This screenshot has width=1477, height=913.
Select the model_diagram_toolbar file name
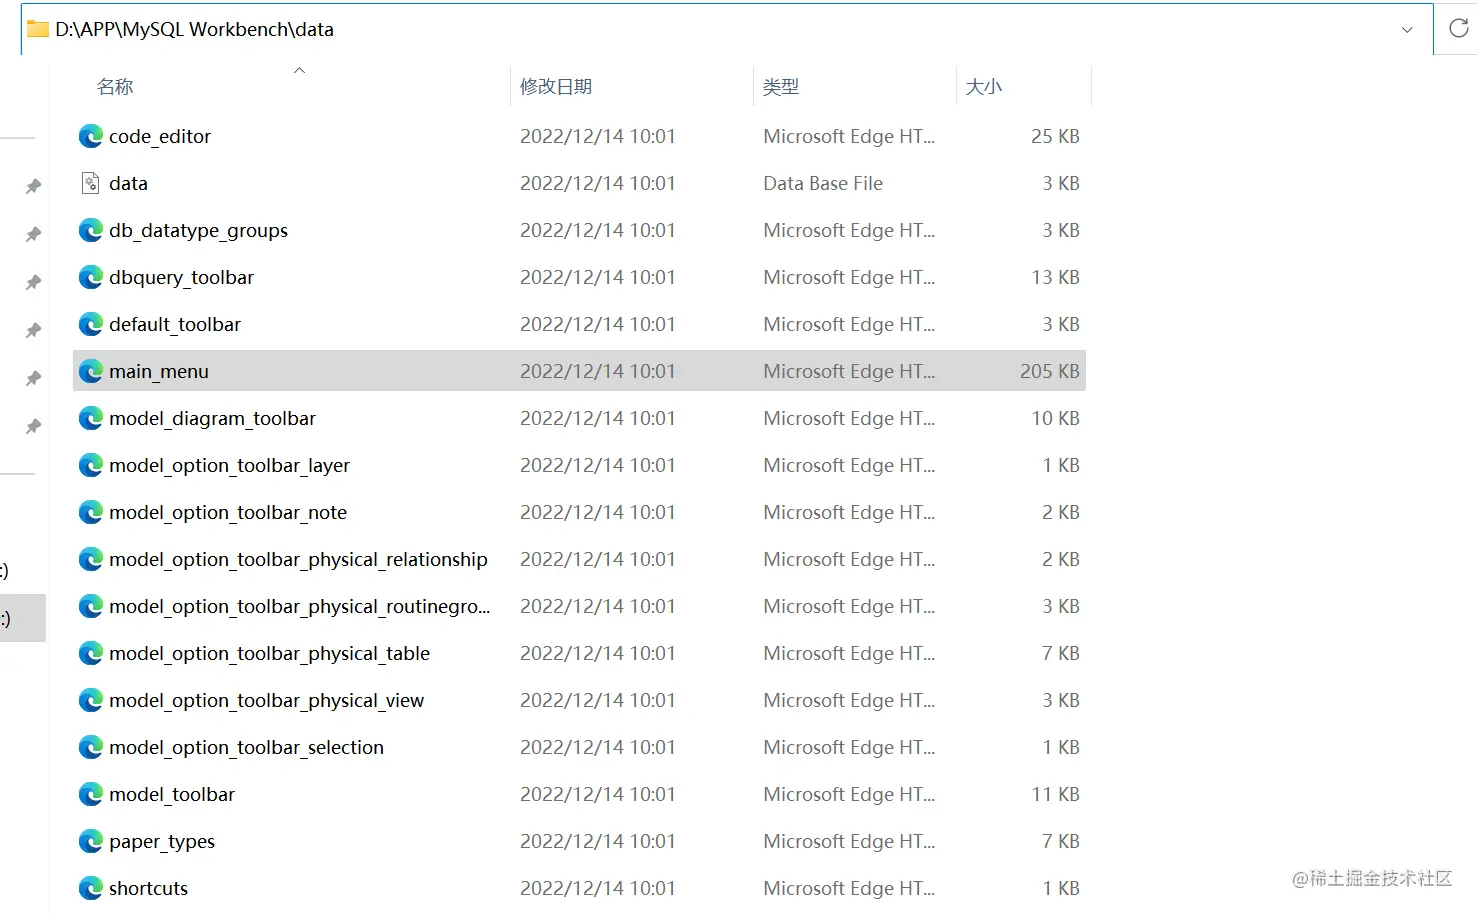pos(212,418)
